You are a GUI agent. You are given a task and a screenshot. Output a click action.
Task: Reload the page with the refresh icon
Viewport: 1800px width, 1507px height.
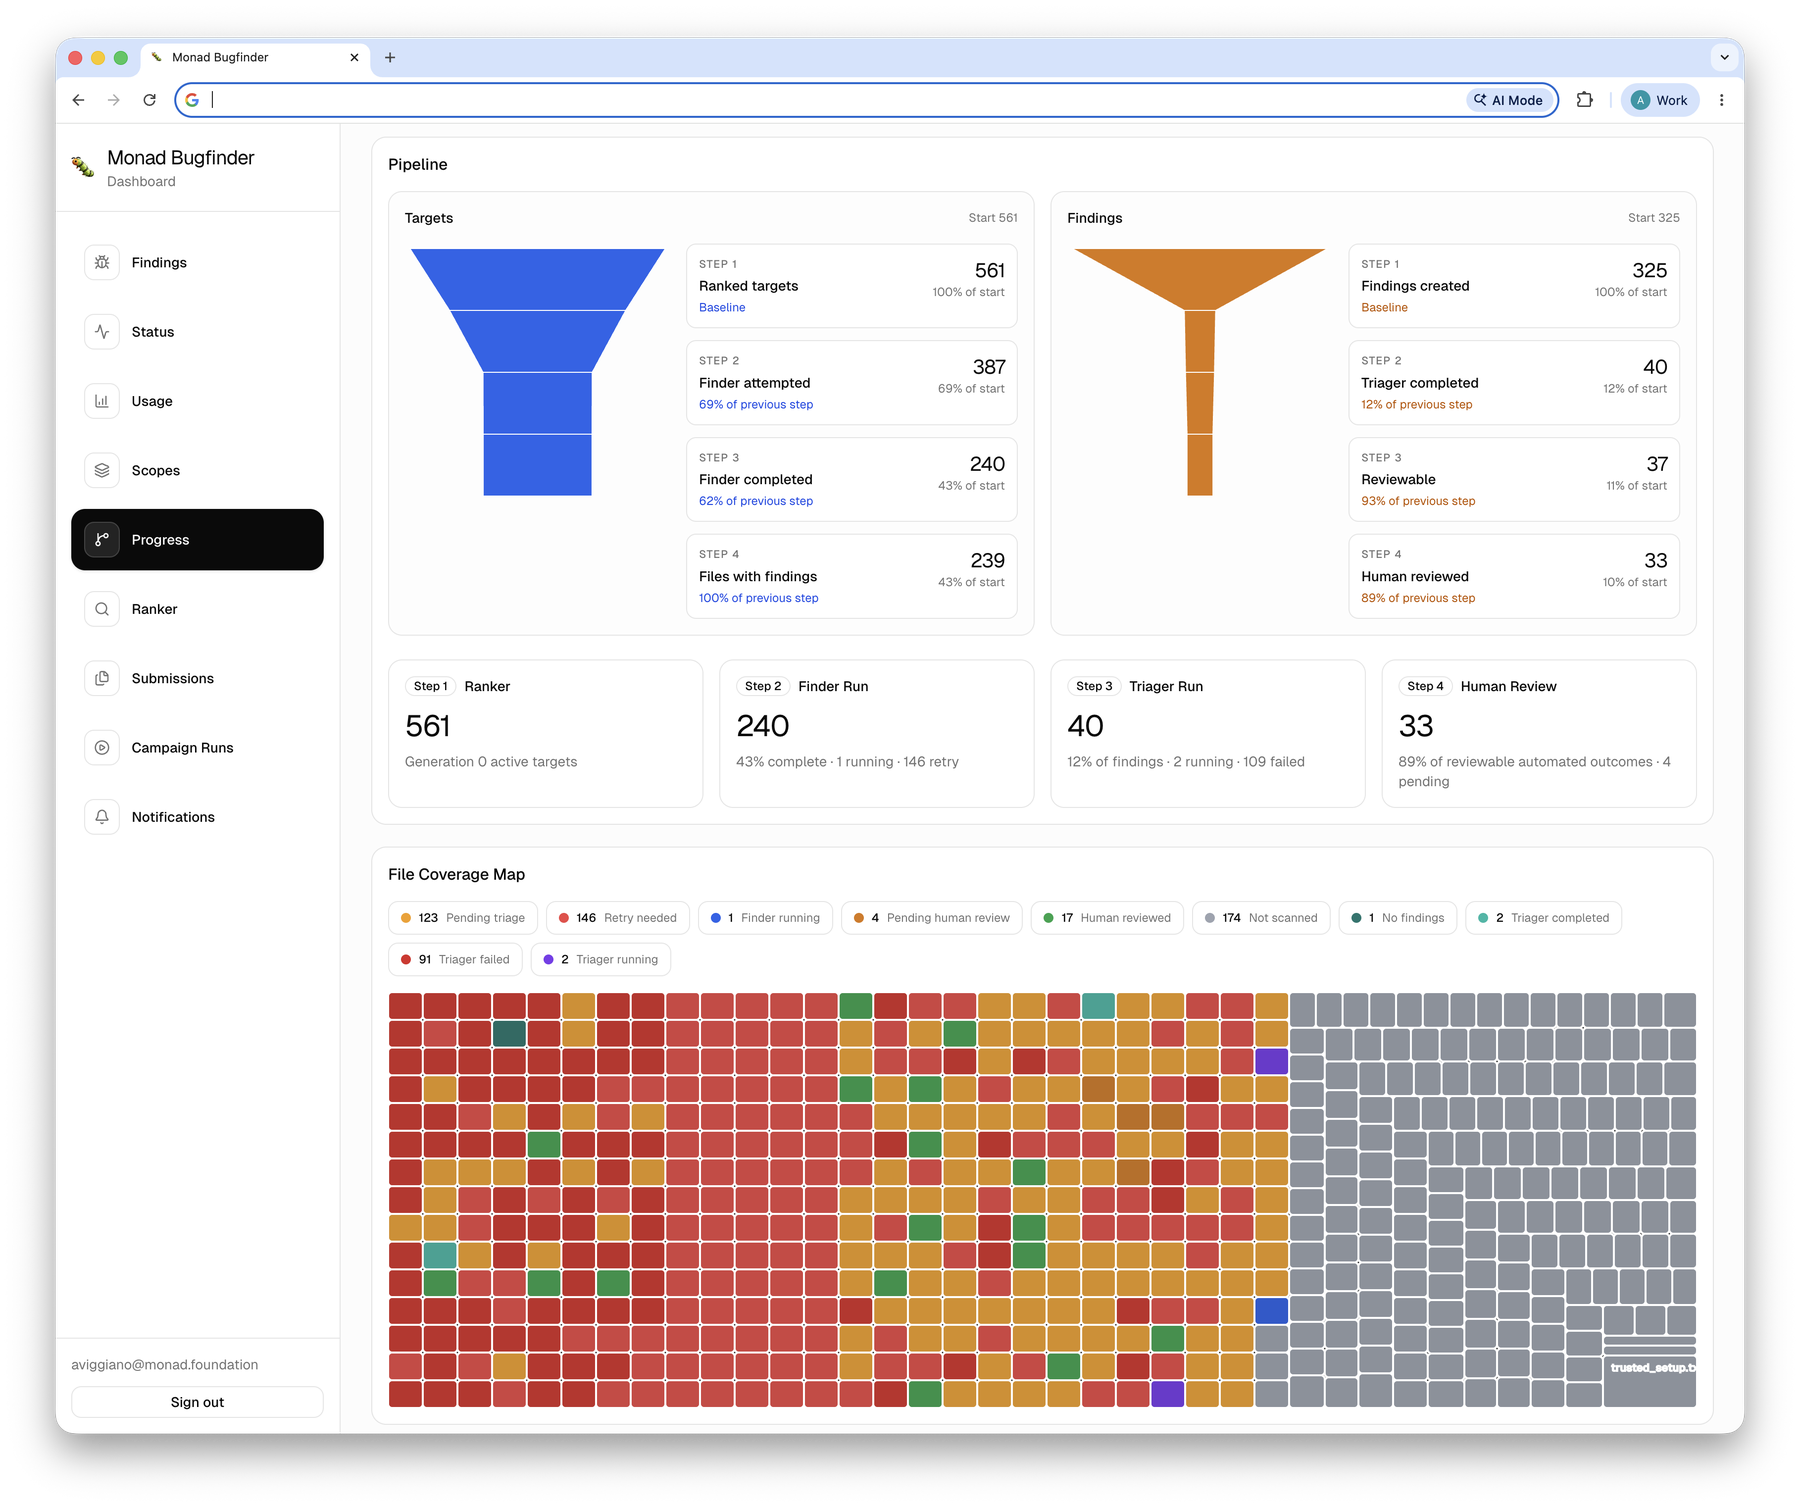point(149,100)
